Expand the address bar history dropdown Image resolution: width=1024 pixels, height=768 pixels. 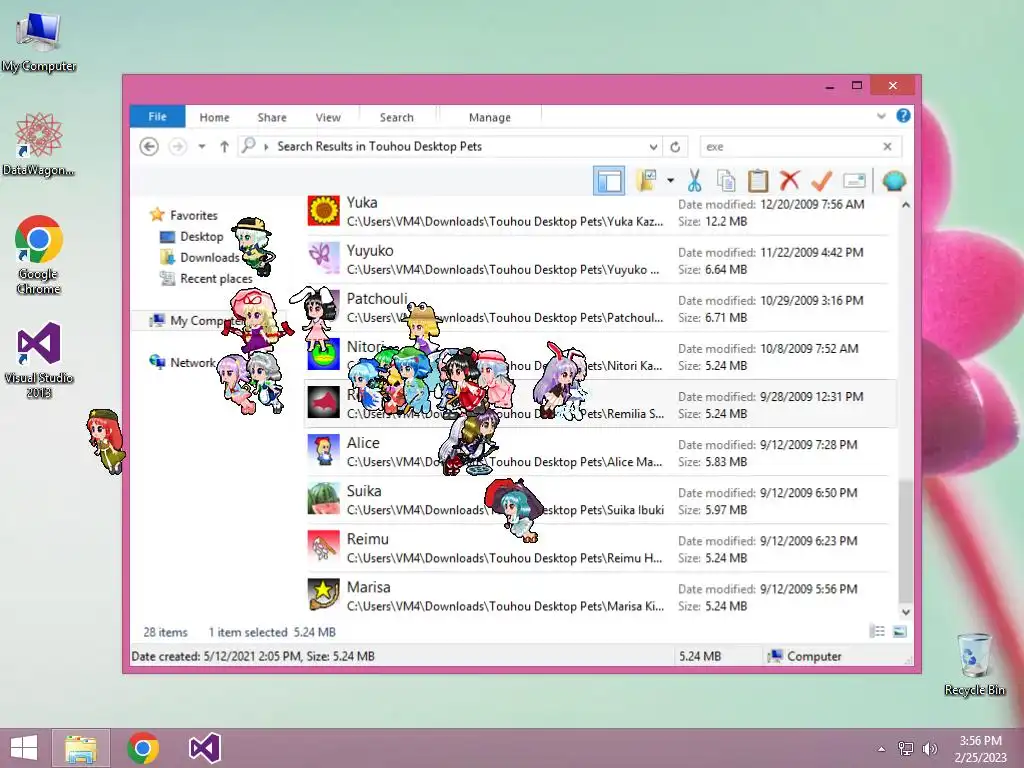click(x=653, y=147)
